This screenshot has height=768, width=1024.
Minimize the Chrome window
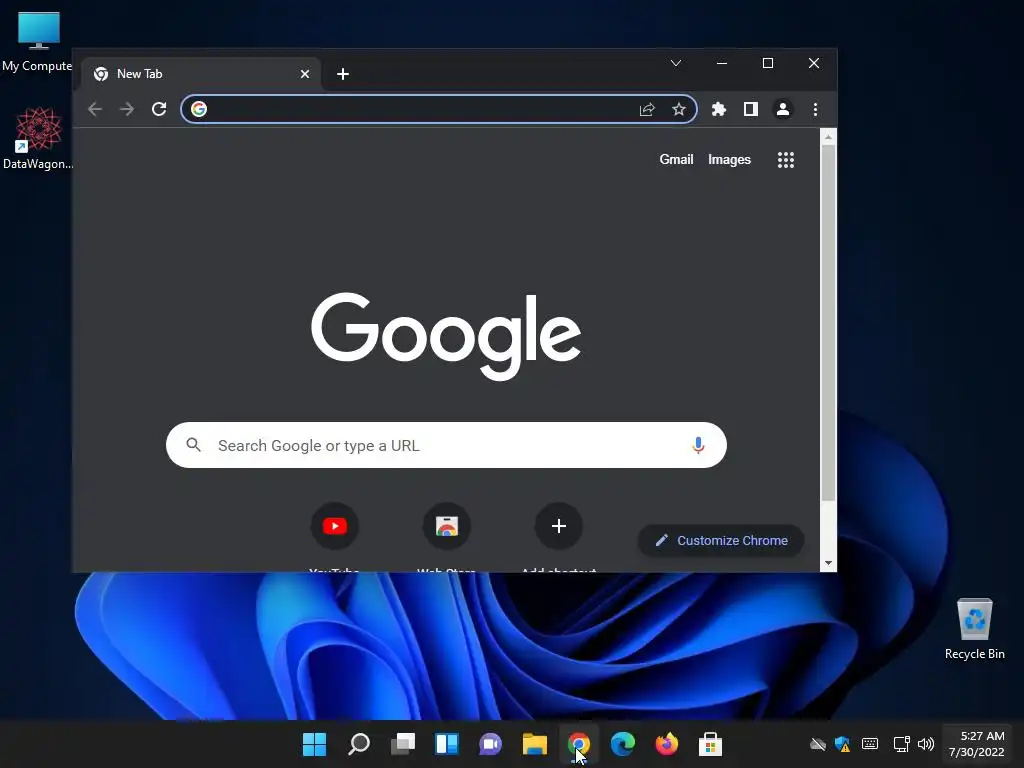(x=722, y=63)
